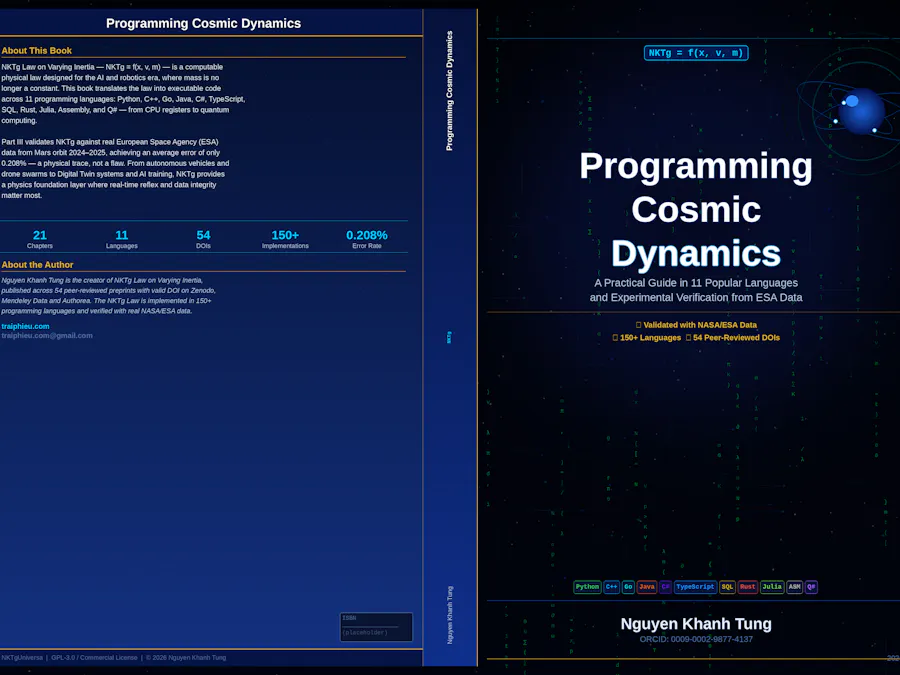The height and width of the screenshot is (675, 900).
Task: Expand the About the Author section
Action: [x=40, y=264]
